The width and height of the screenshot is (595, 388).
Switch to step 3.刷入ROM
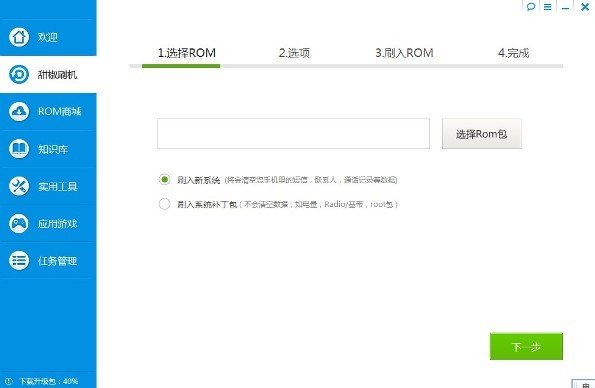(405, 53)
